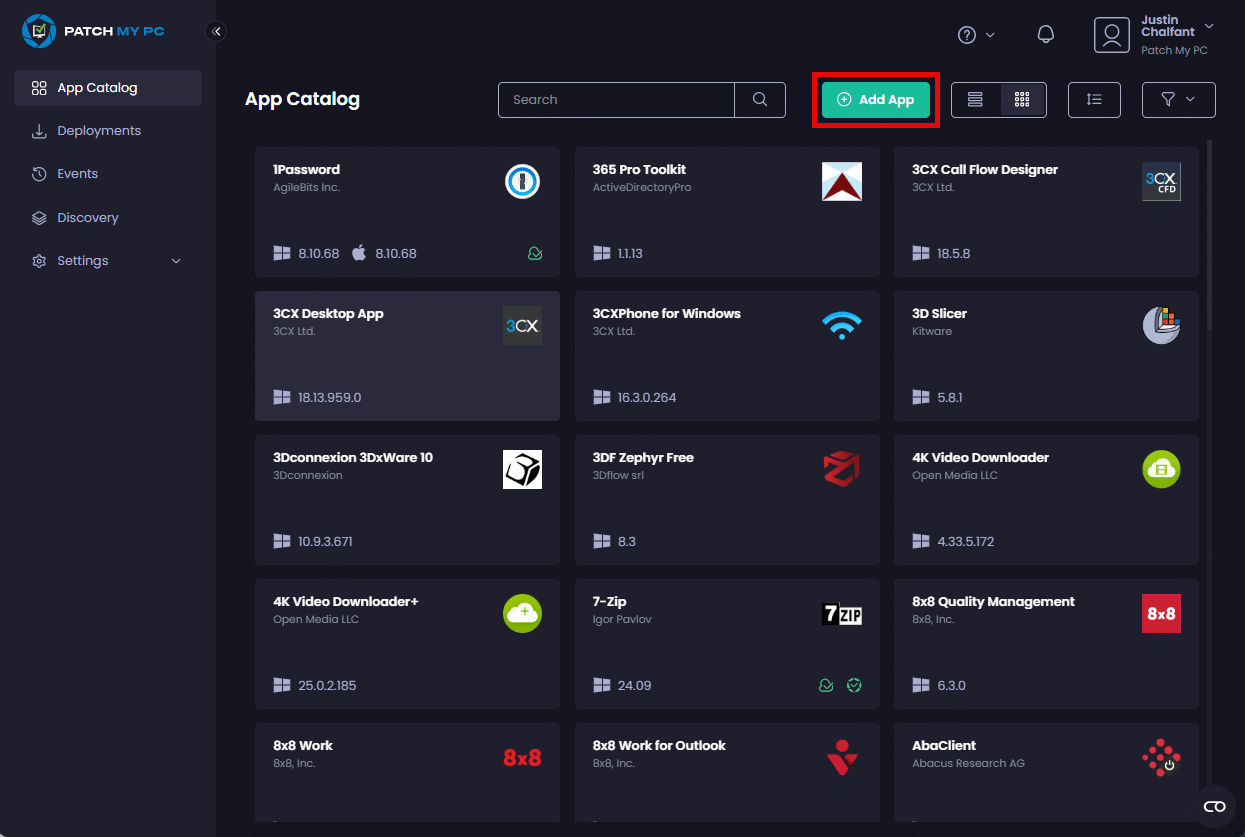
Task: Click the search magnifier icon
Action: [760, 100]
